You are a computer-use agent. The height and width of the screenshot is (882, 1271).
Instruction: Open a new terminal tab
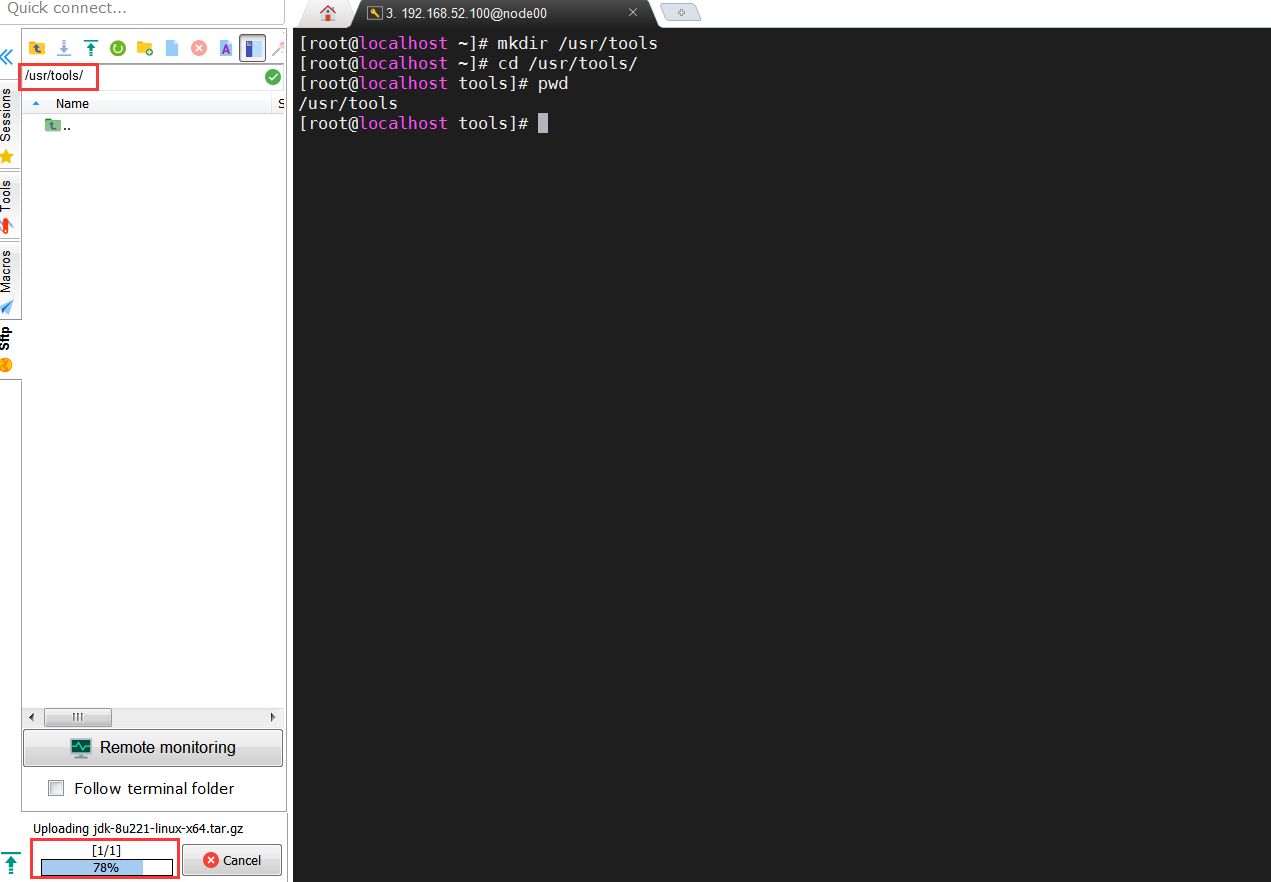pyautogui.click(x=681, y=13)
